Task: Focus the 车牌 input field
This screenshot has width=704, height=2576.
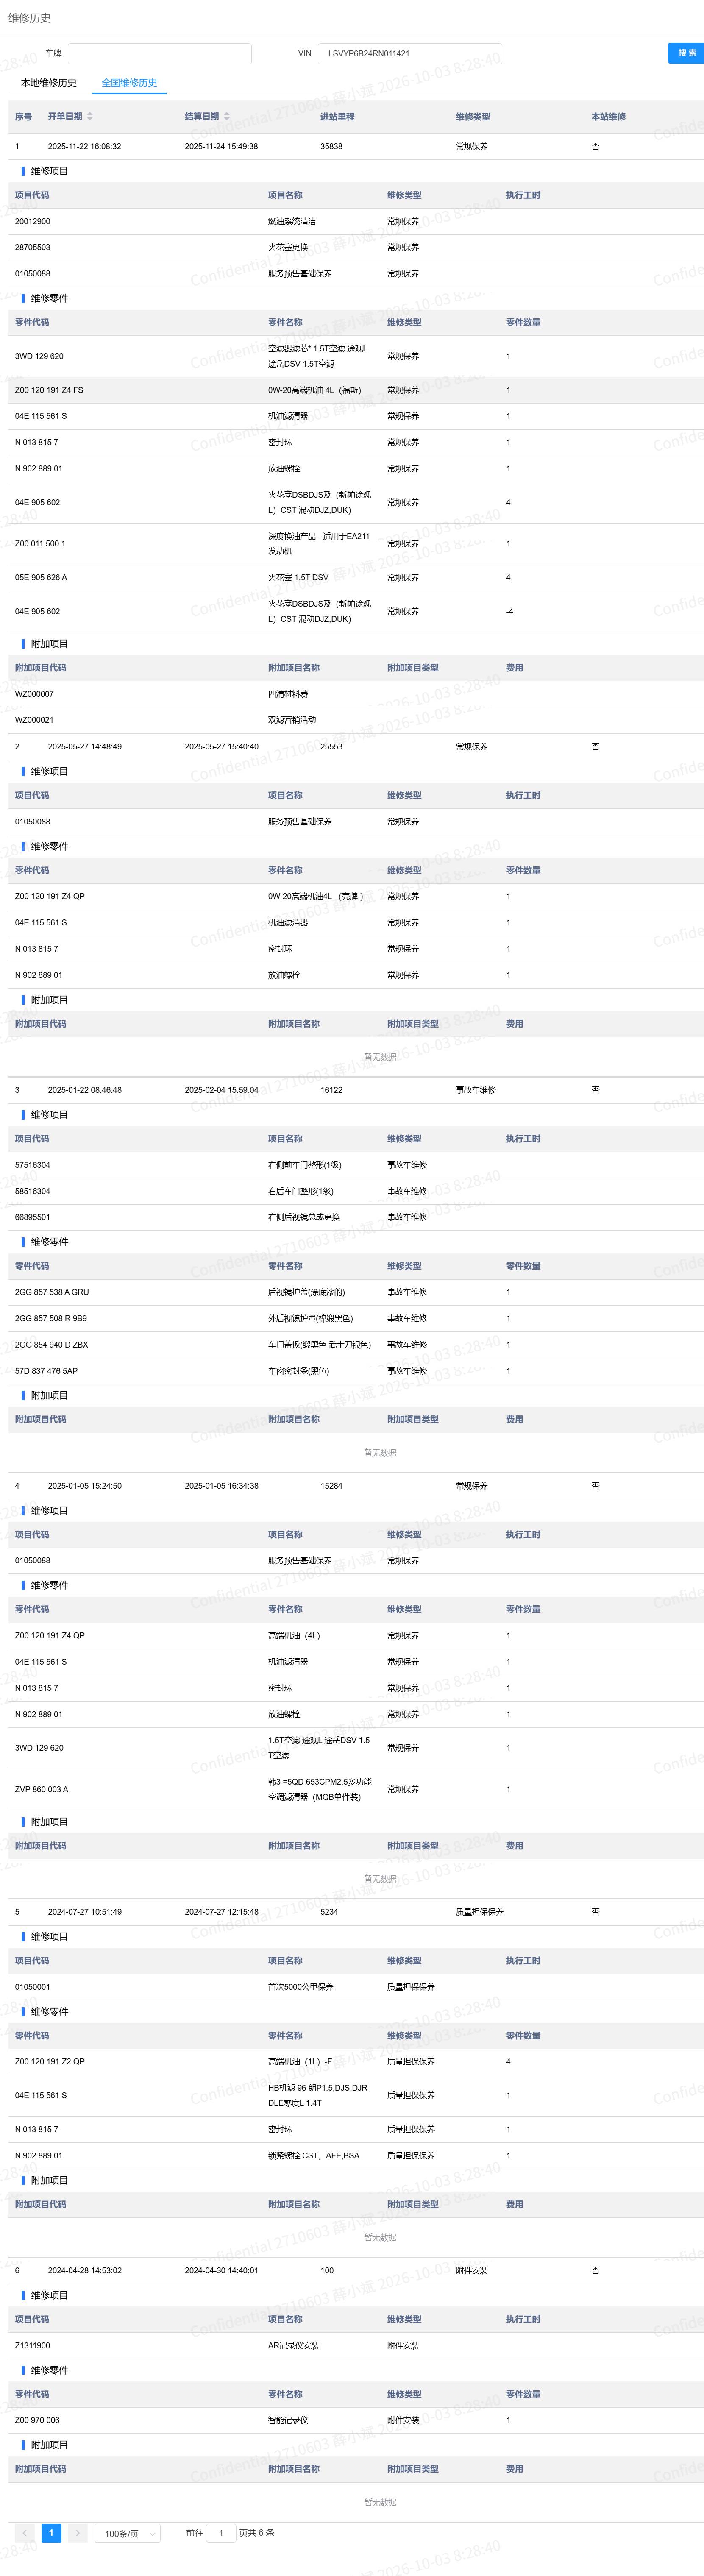Action: tap(160, 54)
